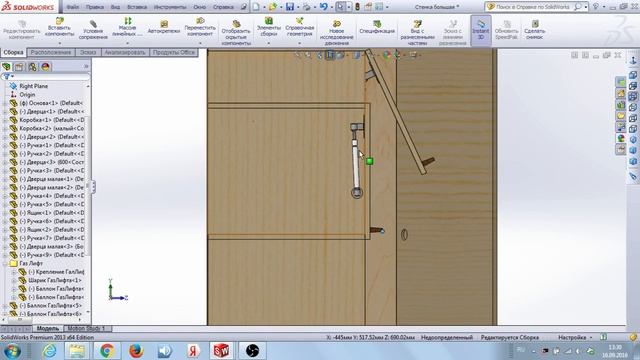640x360 pixels.
Task: Click into SolidWorks help search field
Action: point(533,7)
